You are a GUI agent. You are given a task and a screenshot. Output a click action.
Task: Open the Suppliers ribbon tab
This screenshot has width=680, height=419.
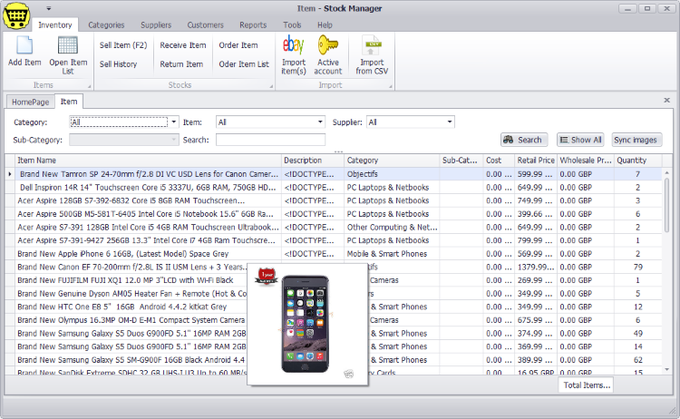[x=155, y=24]
